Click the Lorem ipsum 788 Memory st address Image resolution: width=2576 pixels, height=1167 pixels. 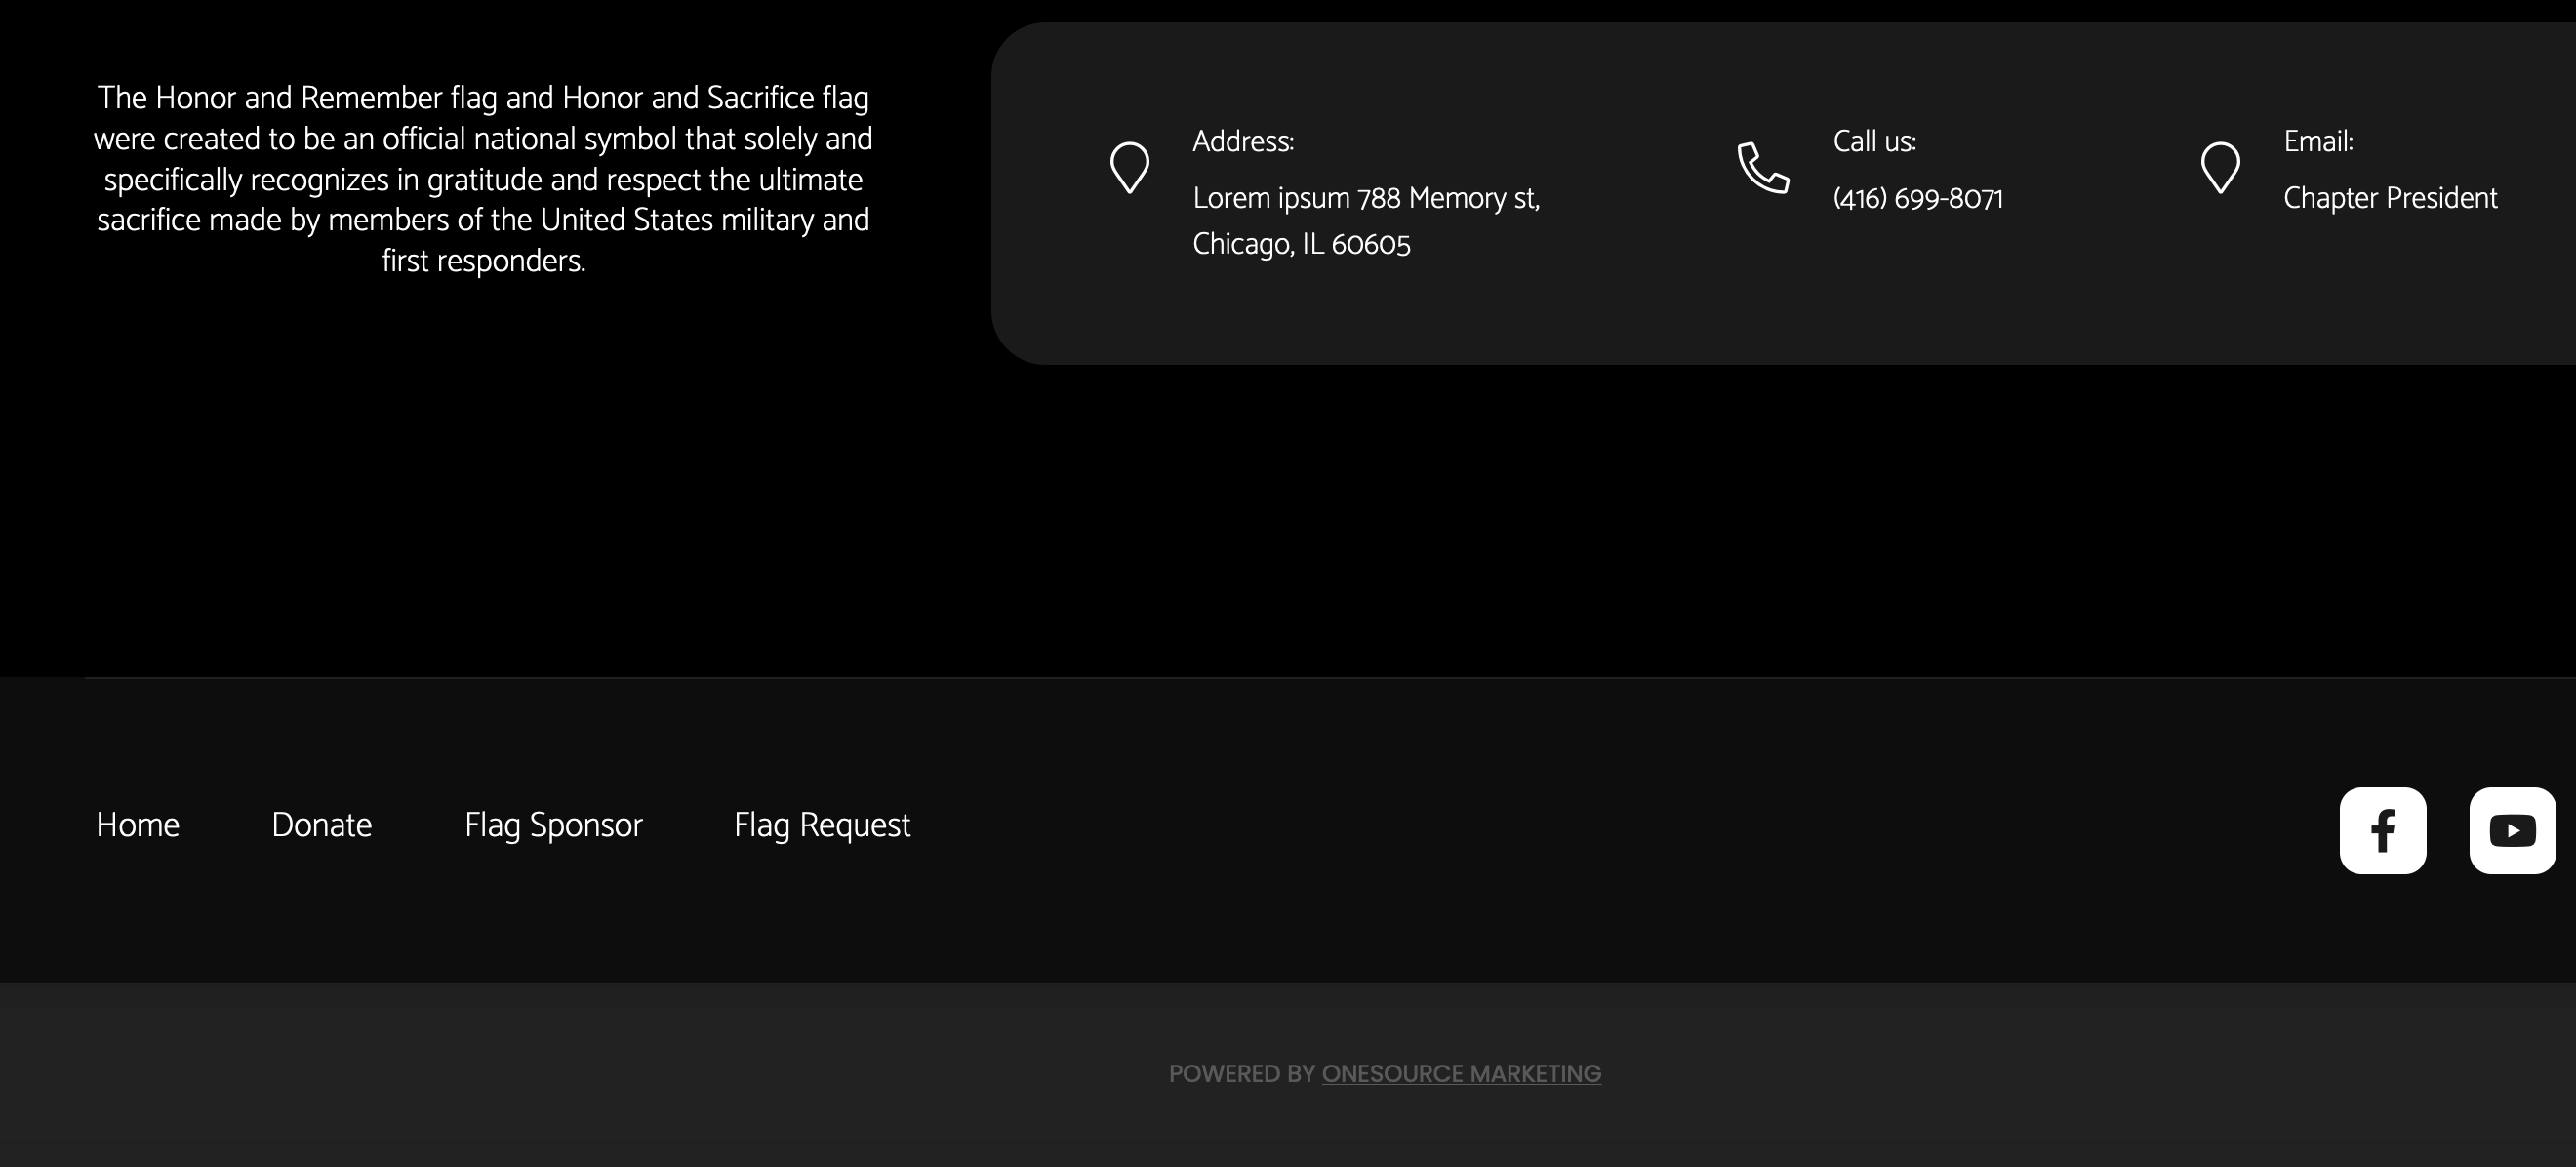[x=1365, y=199]
